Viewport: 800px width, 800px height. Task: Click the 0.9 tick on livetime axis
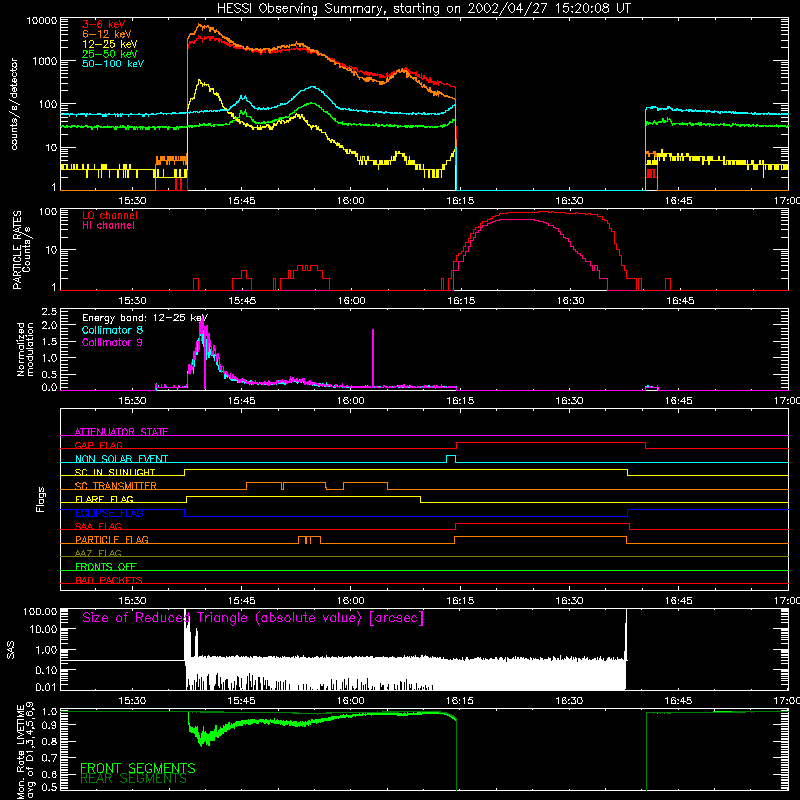click(49, 725)
